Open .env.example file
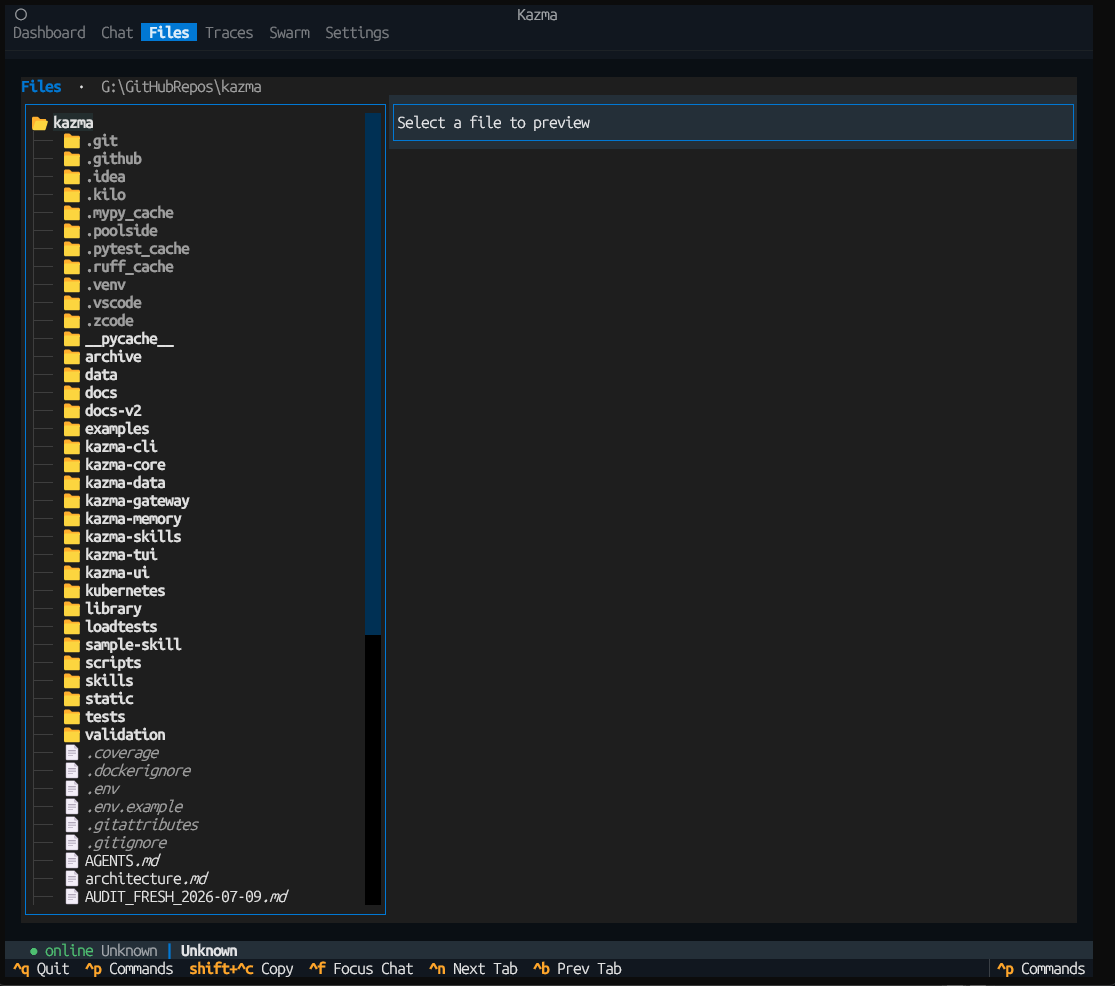This screenshot has width=1115, height=986. [x=124, y=807]
